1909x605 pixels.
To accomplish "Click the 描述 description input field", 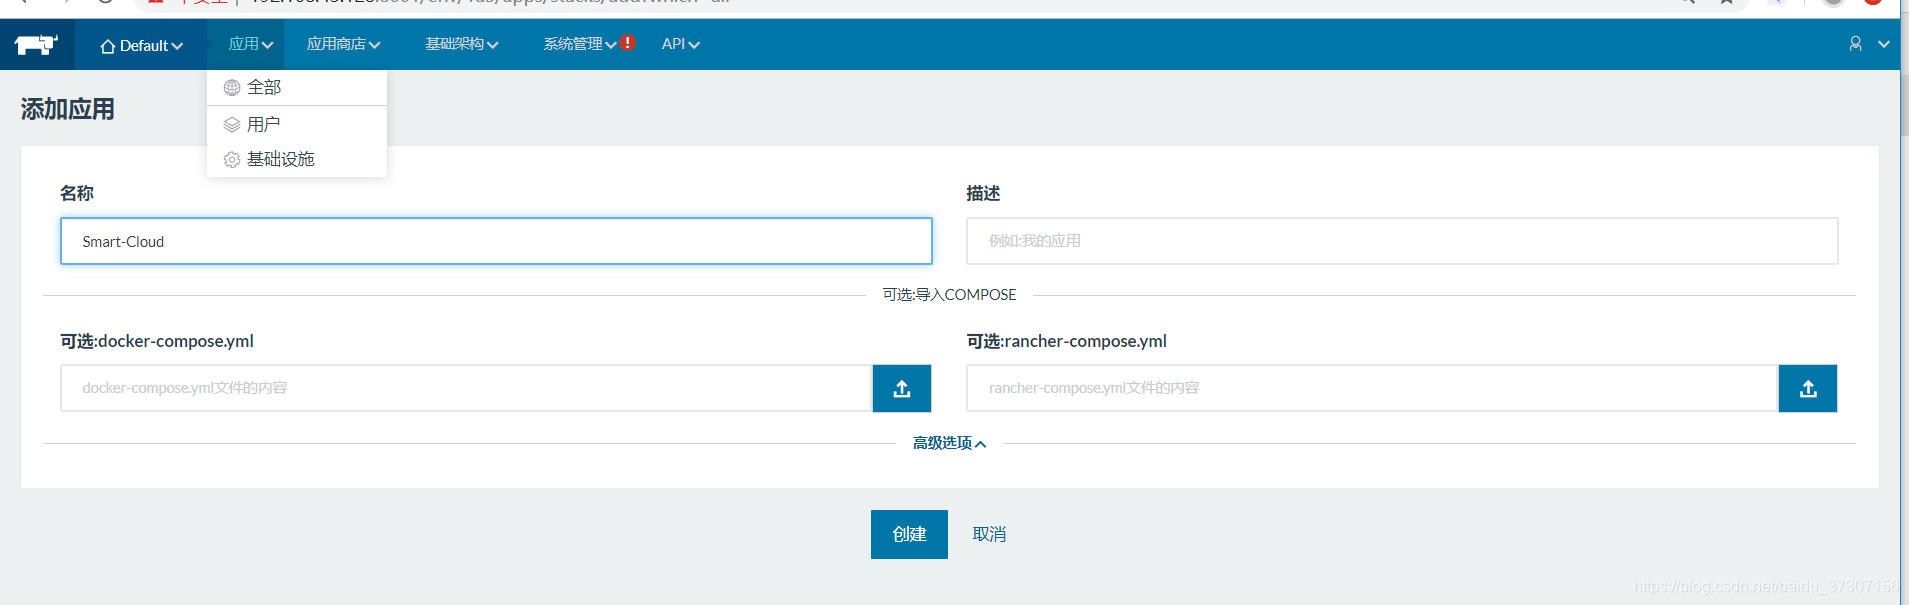I will (x=1402, y=241).
